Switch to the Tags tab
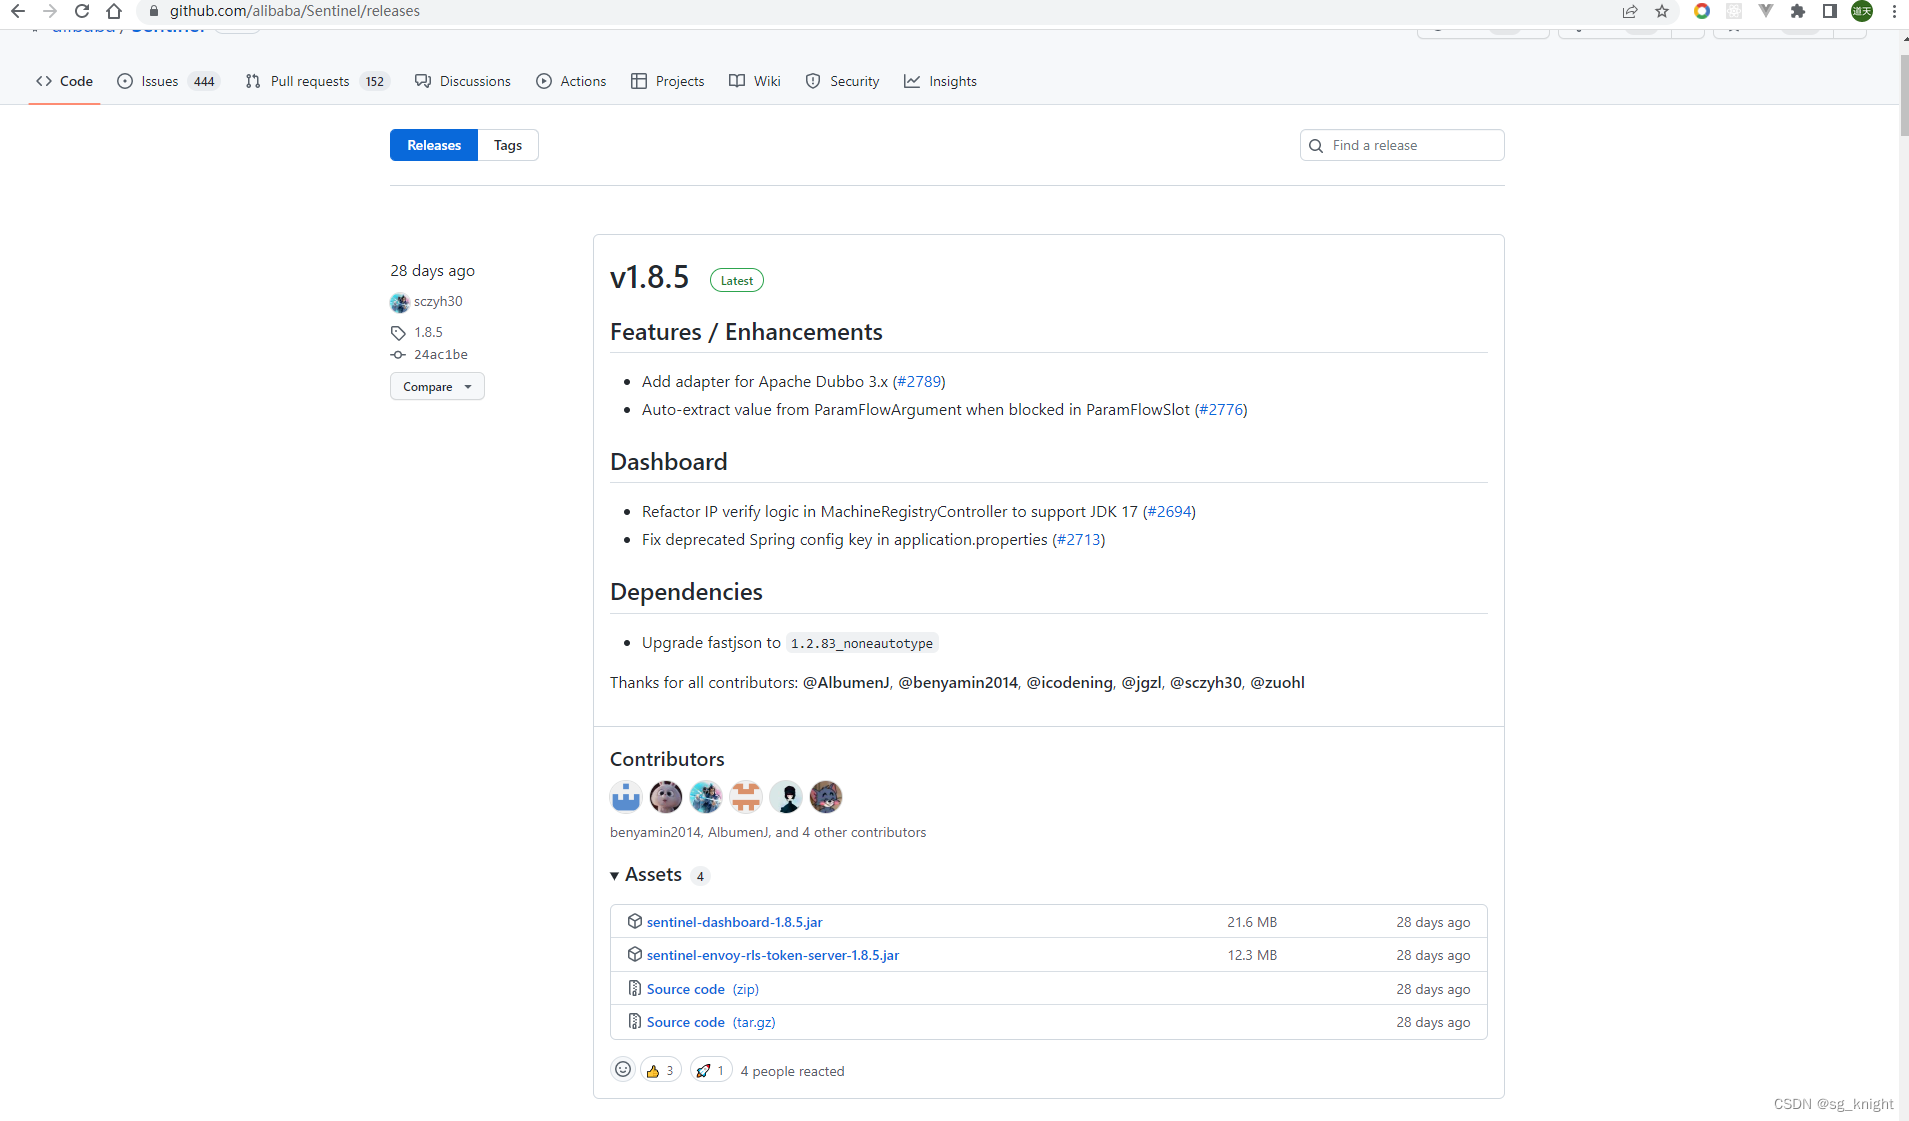The width and height of the screenshot is (1909, 1121). [x=508, y=144]
